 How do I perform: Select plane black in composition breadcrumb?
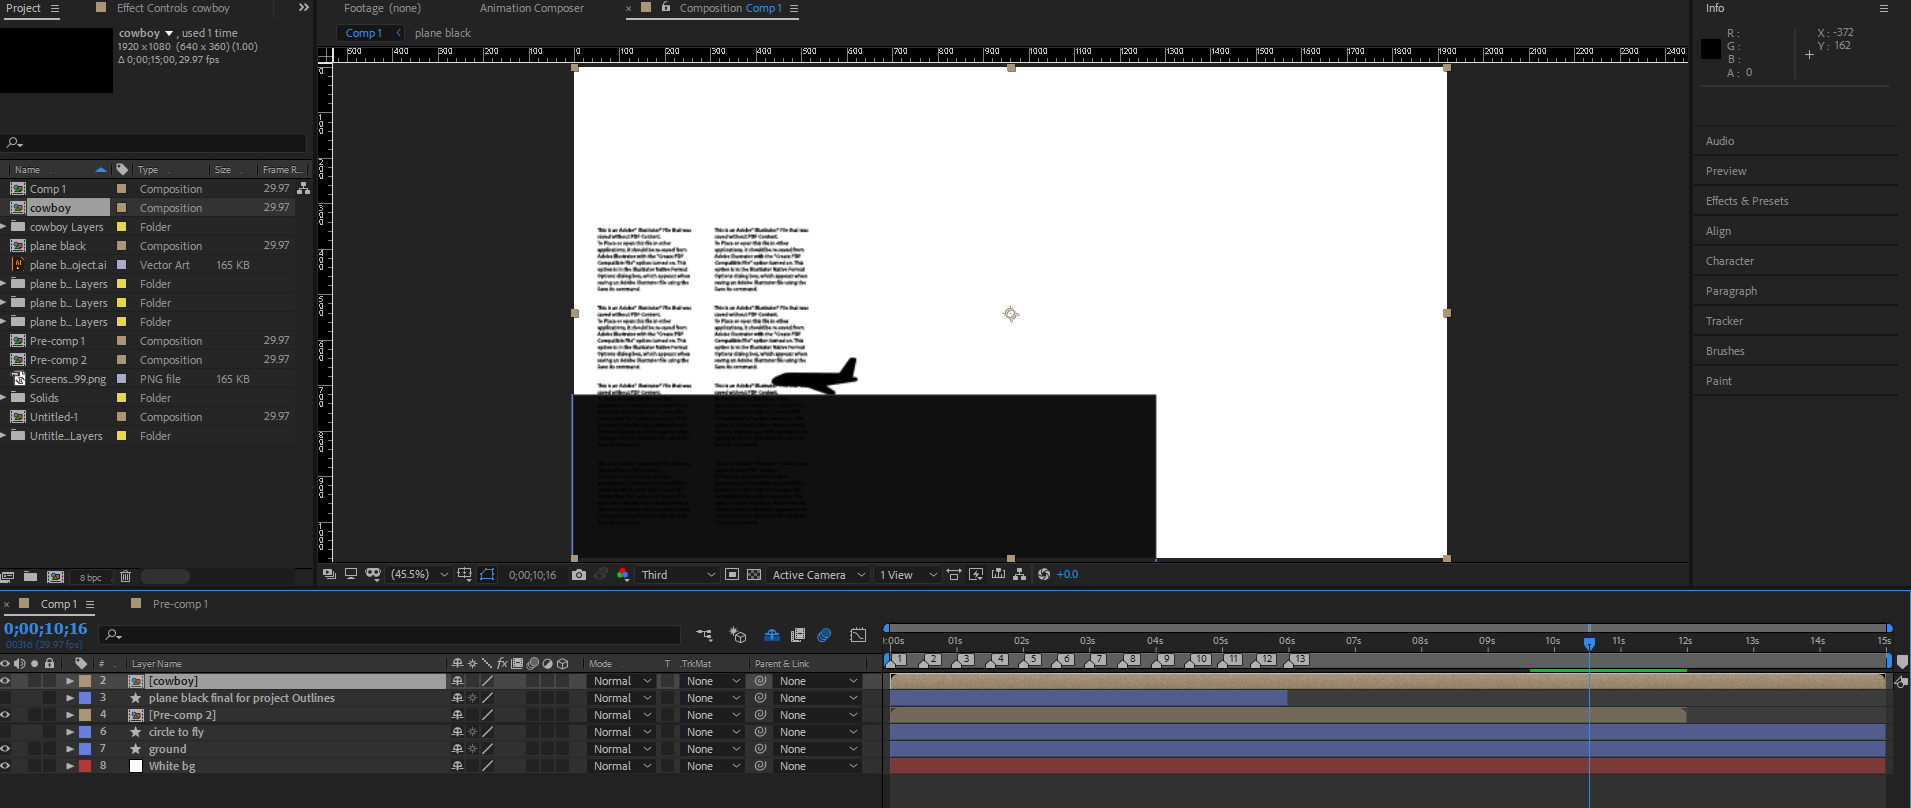click(x=443, y=33)
